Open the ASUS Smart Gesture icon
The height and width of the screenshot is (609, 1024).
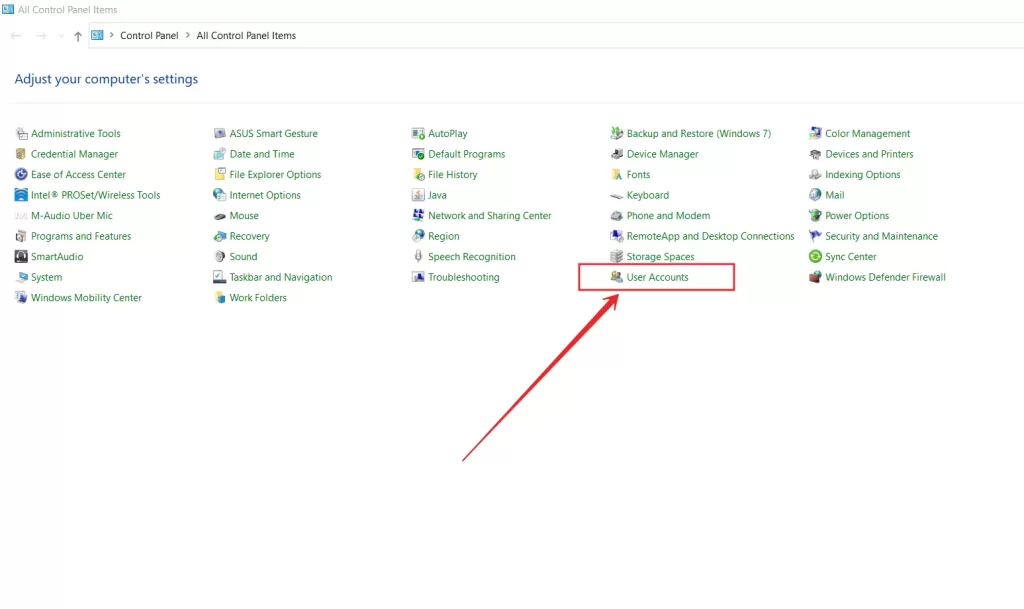coord(219,133)
